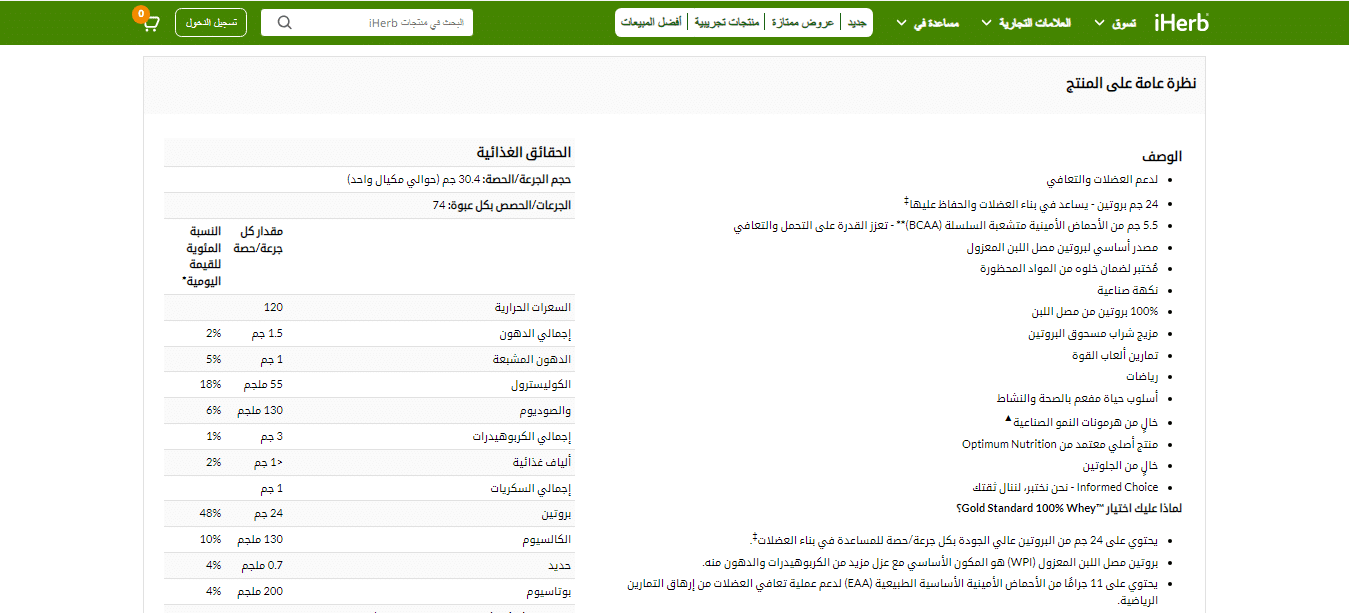Click the protein daily value 48%

pyautogui.click(x=212, y=515)
